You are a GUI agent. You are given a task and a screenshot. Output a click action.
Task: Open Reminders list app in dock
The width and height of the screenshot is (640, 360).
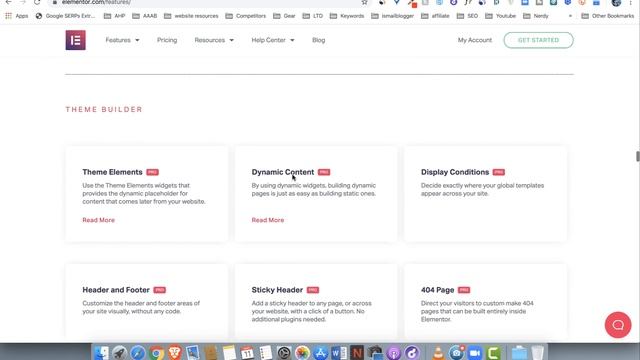pyautogui.click(x=266, y=352)
